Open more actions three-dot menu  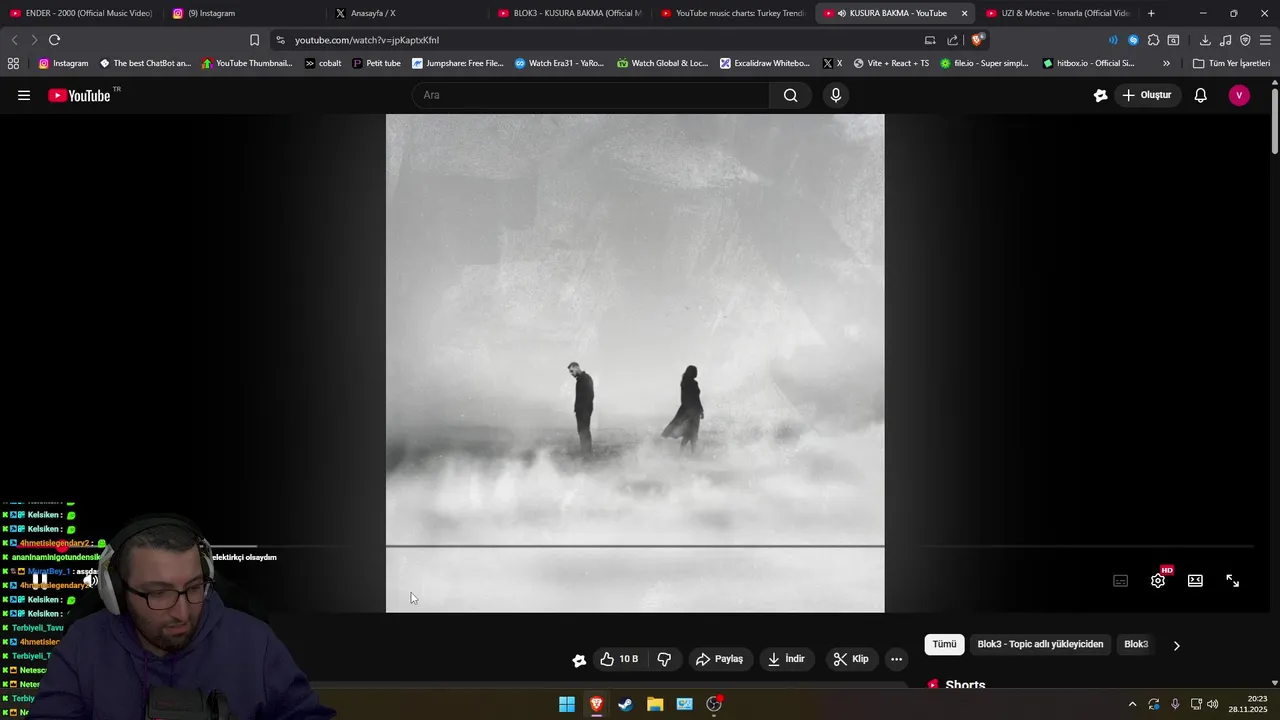(896, 659)
